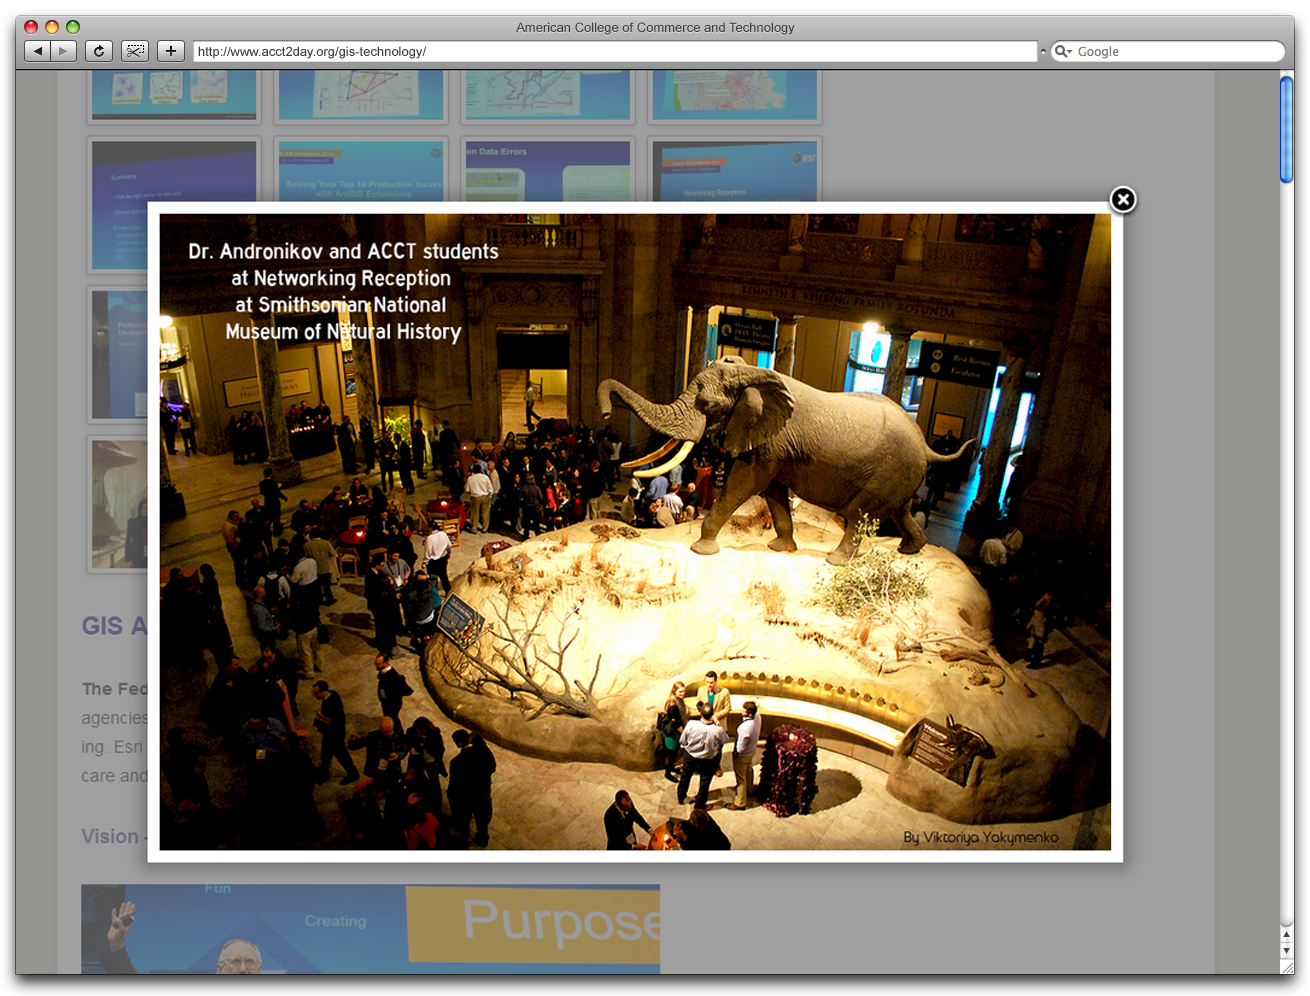1310x996 pixels.
Task: Click the Google search field
Action: pos(1178,51)
